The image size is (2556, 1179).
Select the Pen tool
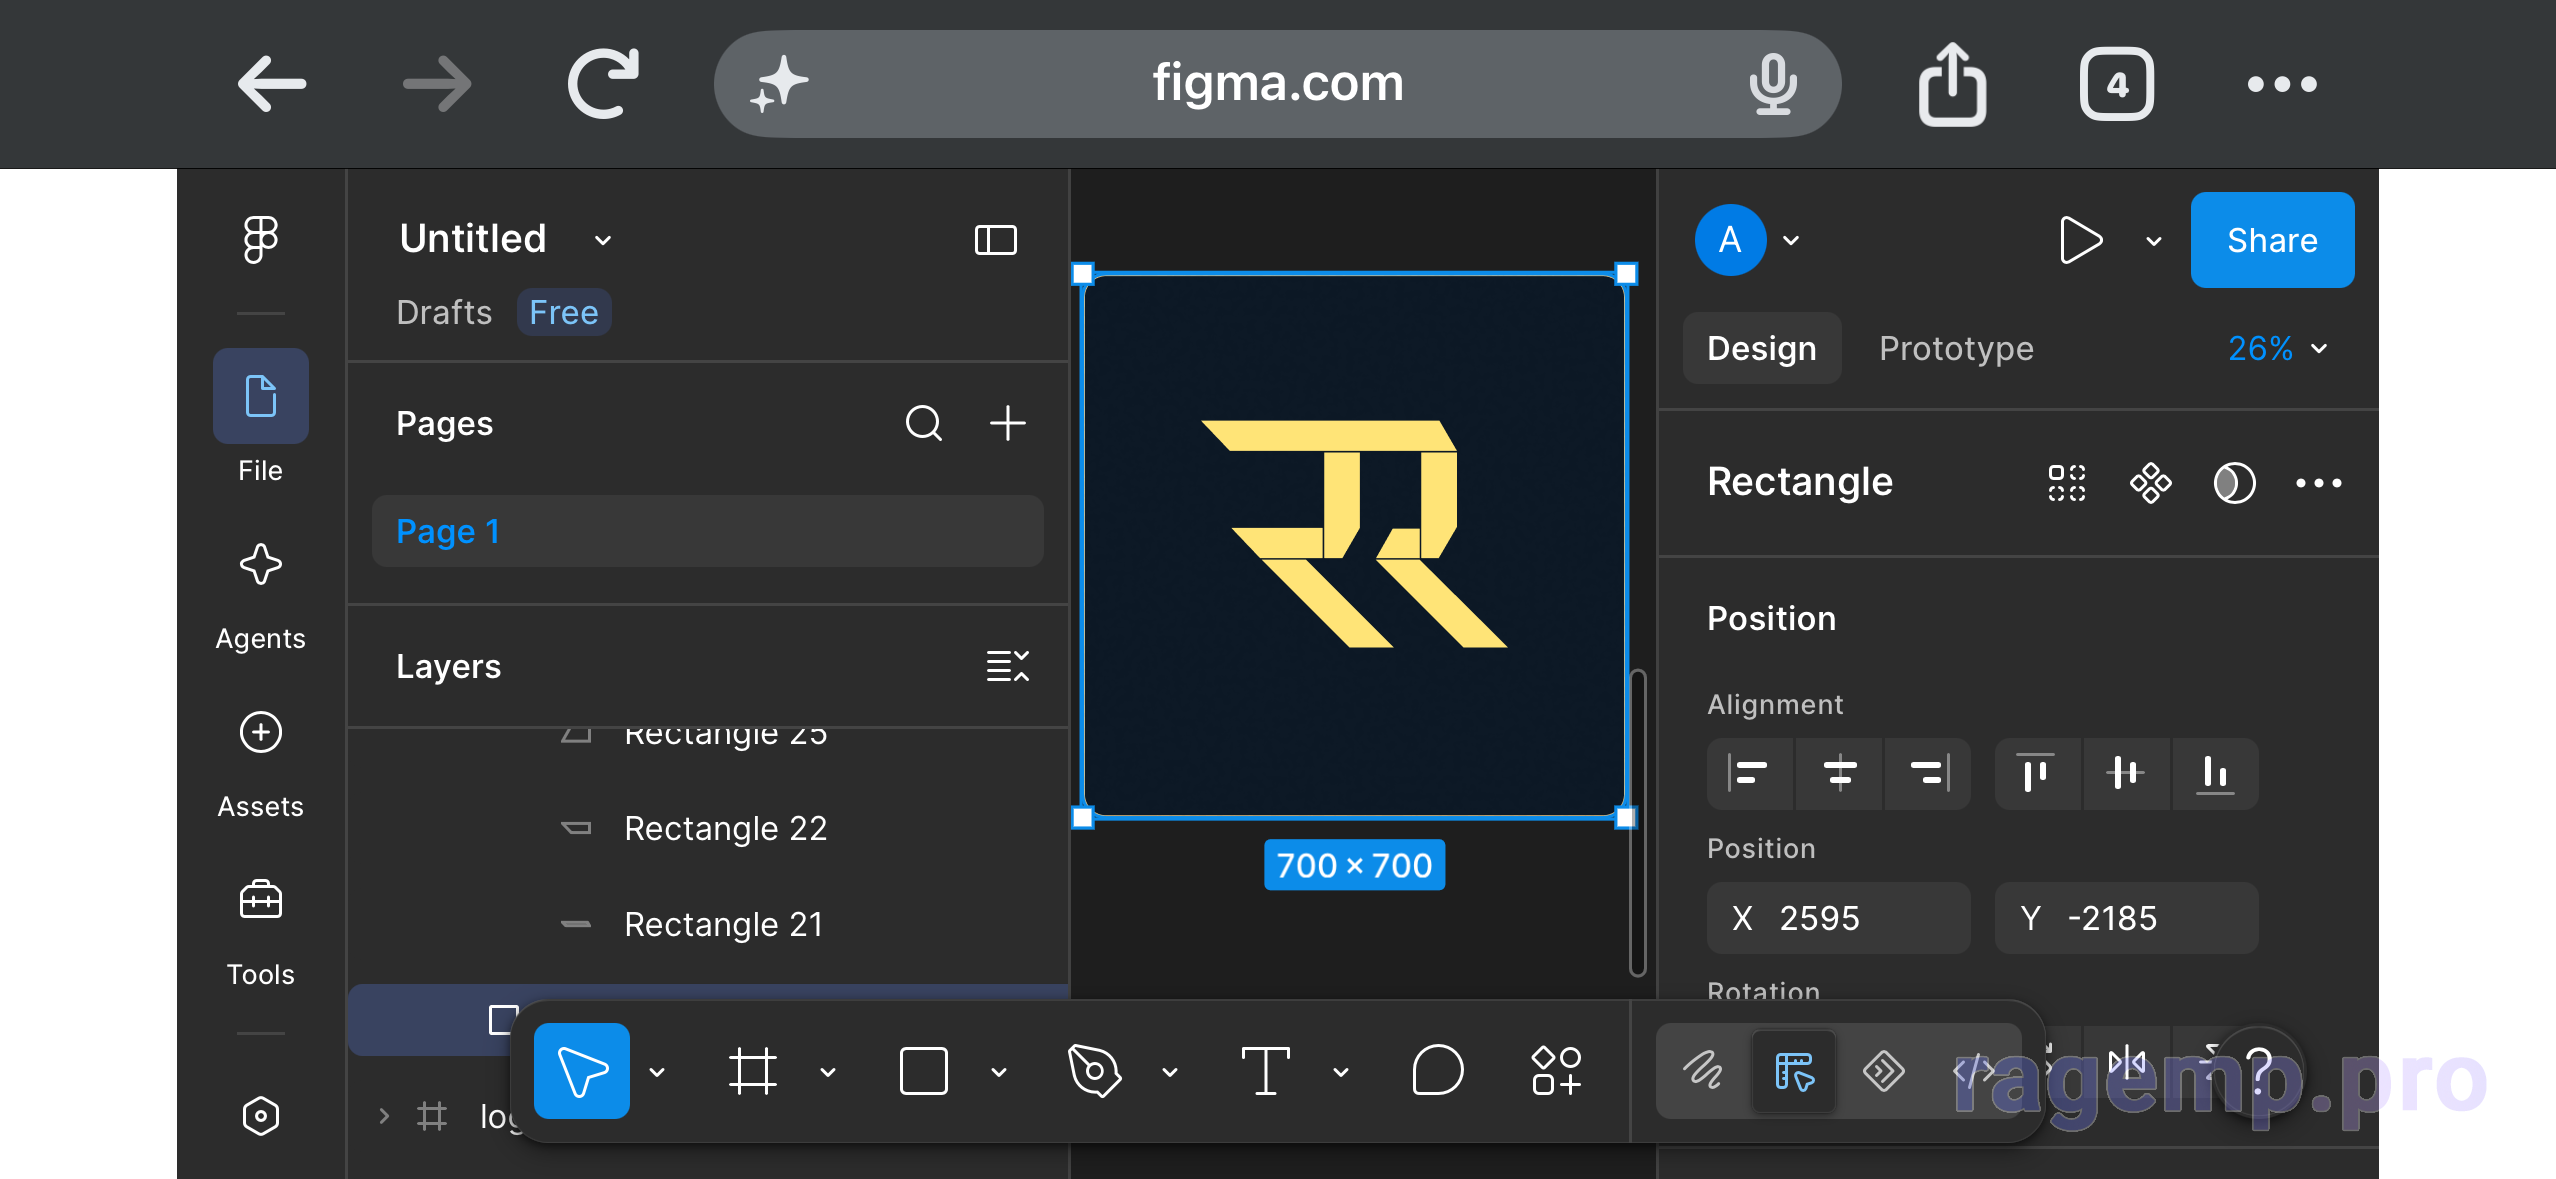1094,1071
